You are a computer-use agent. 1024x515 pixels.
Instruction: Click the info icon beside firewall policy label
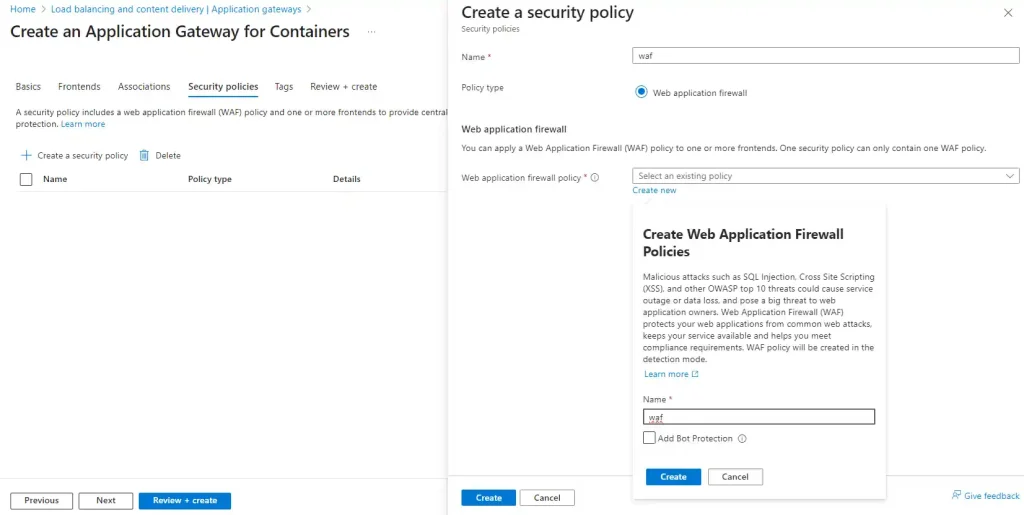point(594,178)
